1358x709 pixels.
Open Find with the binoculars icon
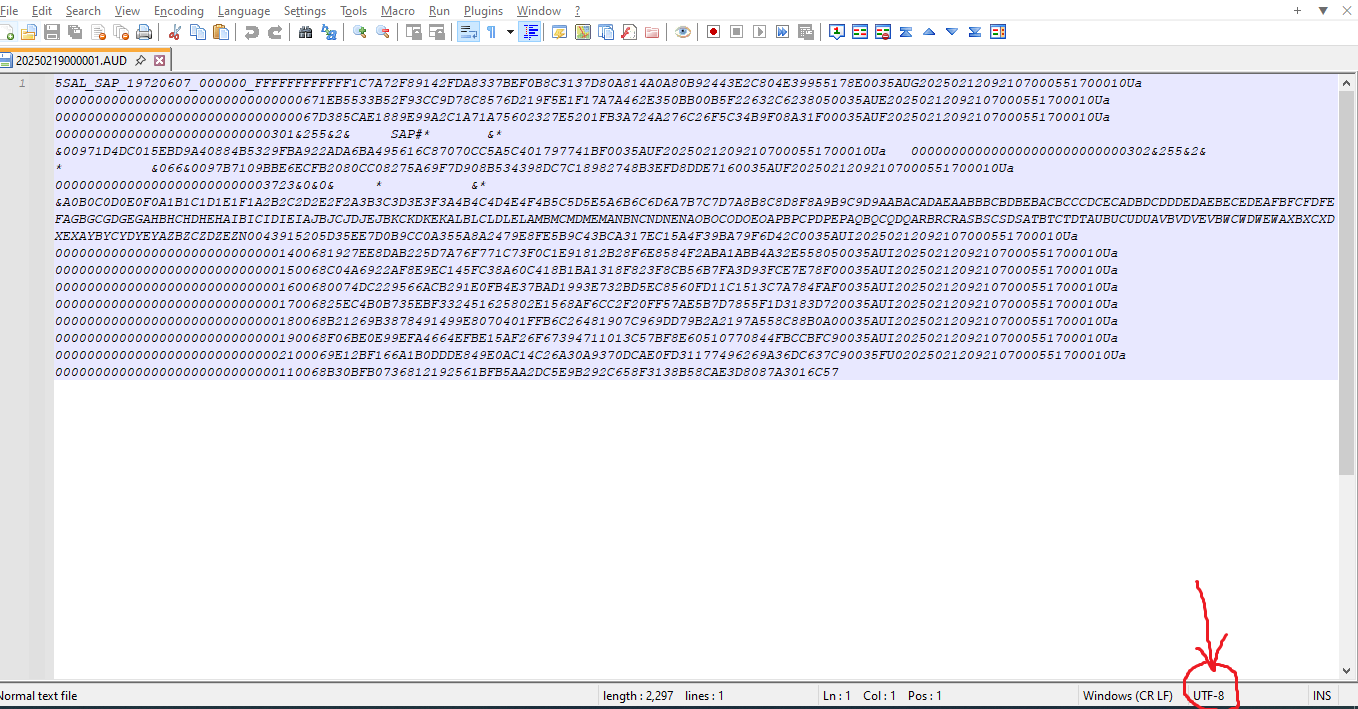point(305,32)
